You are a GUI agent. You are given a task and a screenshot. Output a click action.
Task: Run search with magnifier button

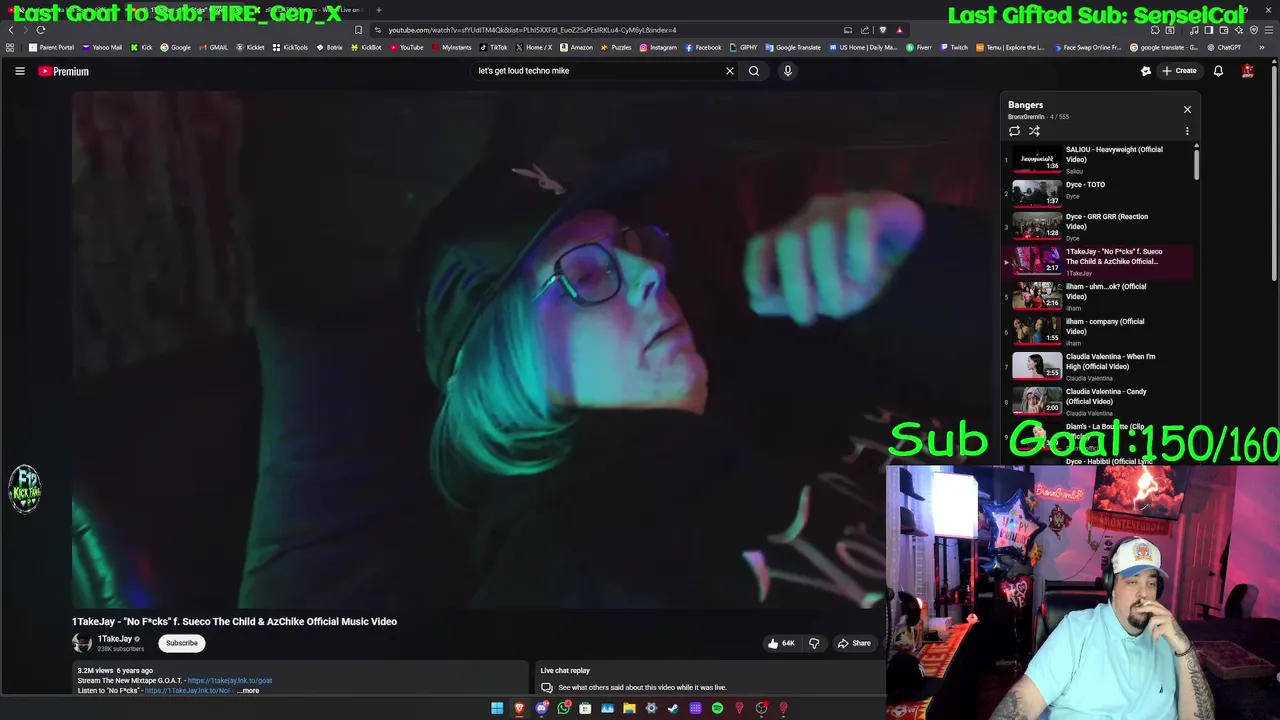(x=754, y=71)
